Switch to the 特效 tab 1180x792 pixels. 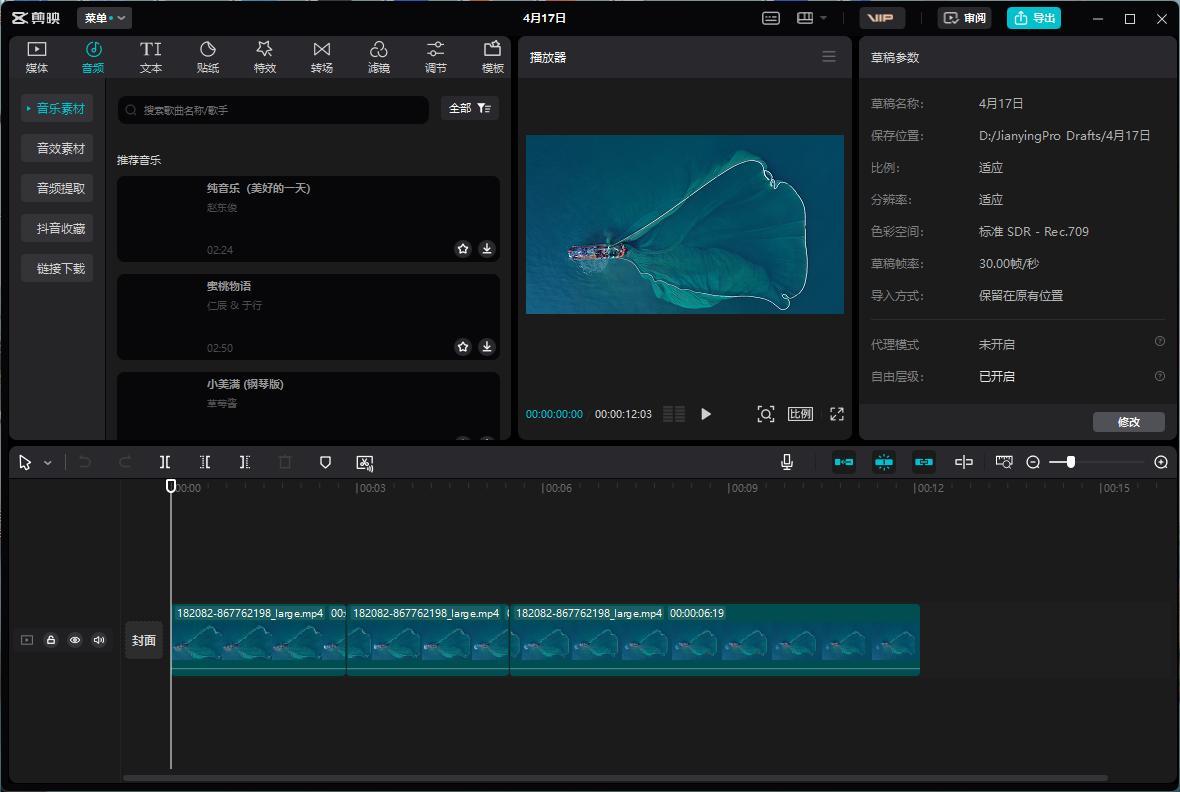pyautogui.click(x=264, y=57)
